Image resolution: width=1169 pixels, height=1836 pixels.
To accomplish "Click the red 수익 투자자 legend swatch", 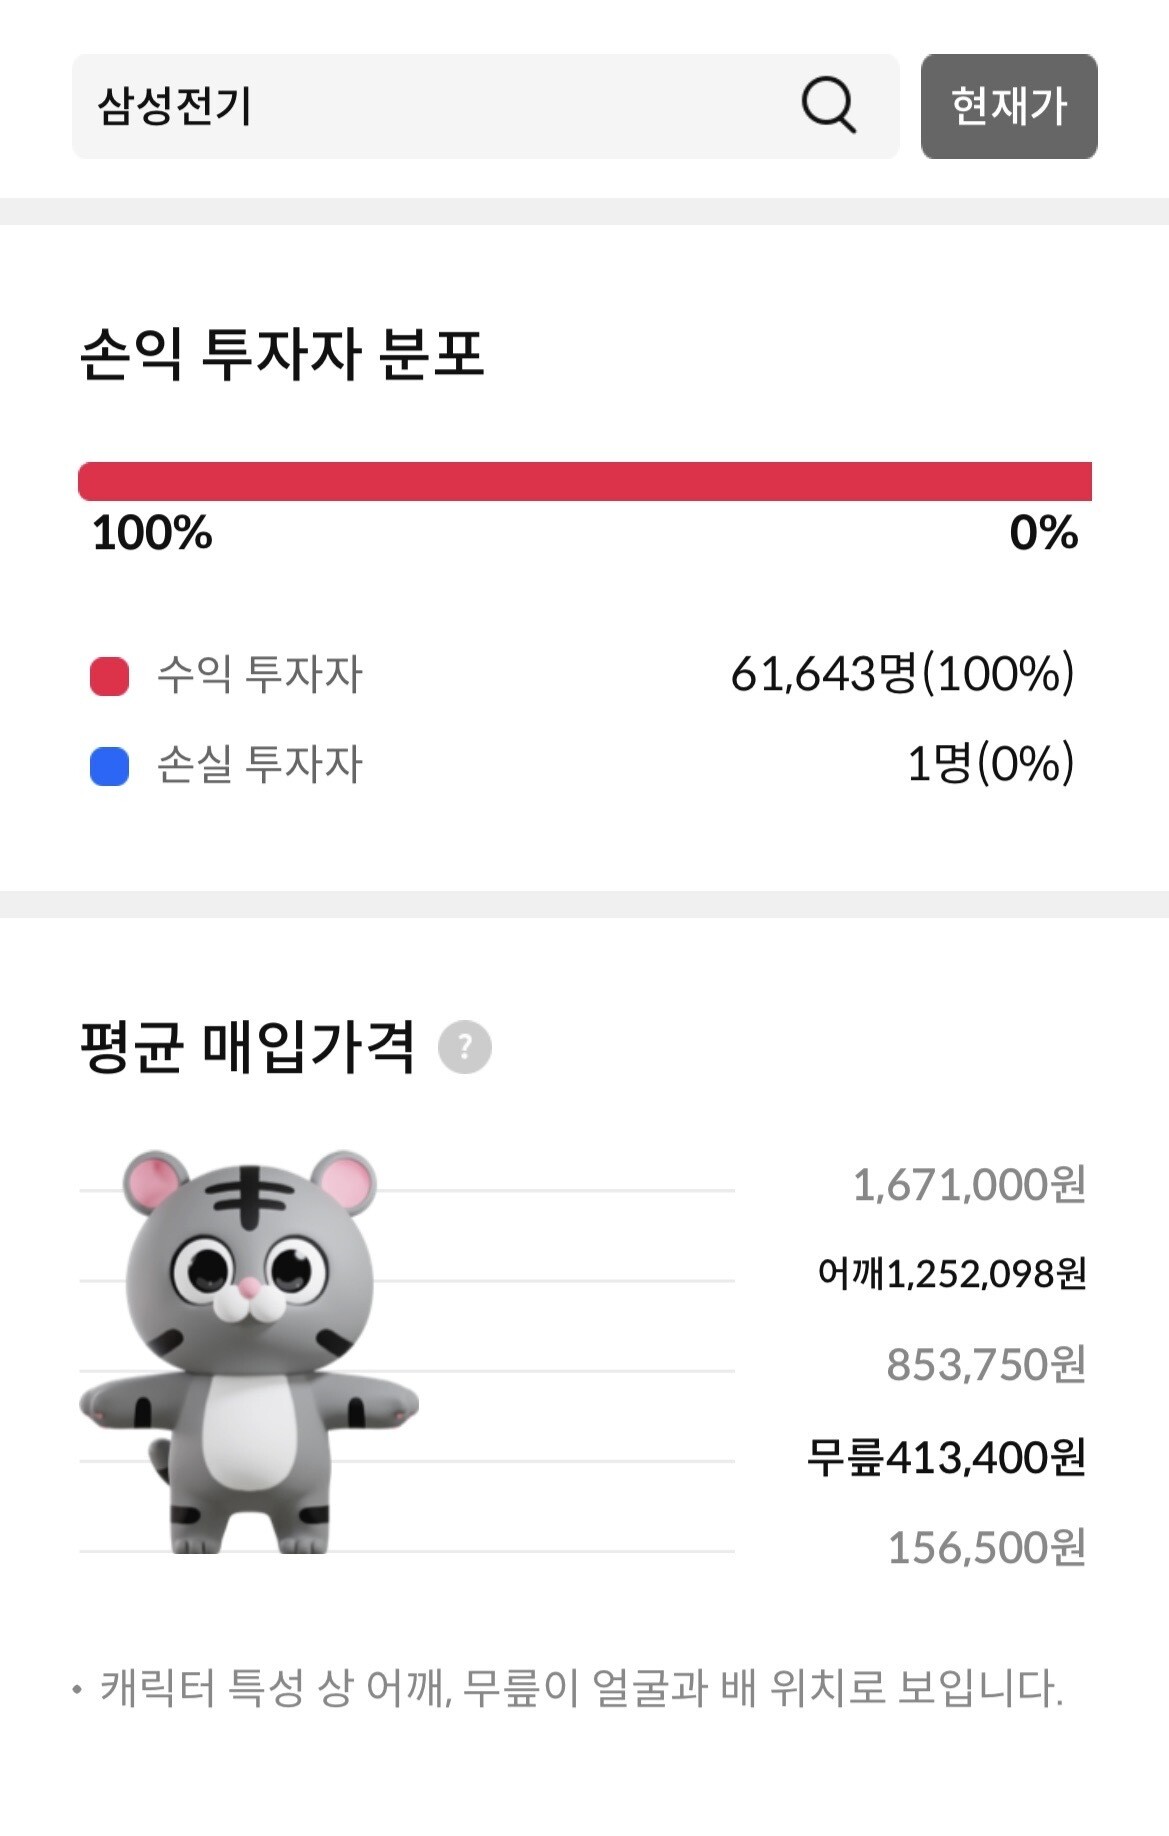I will 110,676.
